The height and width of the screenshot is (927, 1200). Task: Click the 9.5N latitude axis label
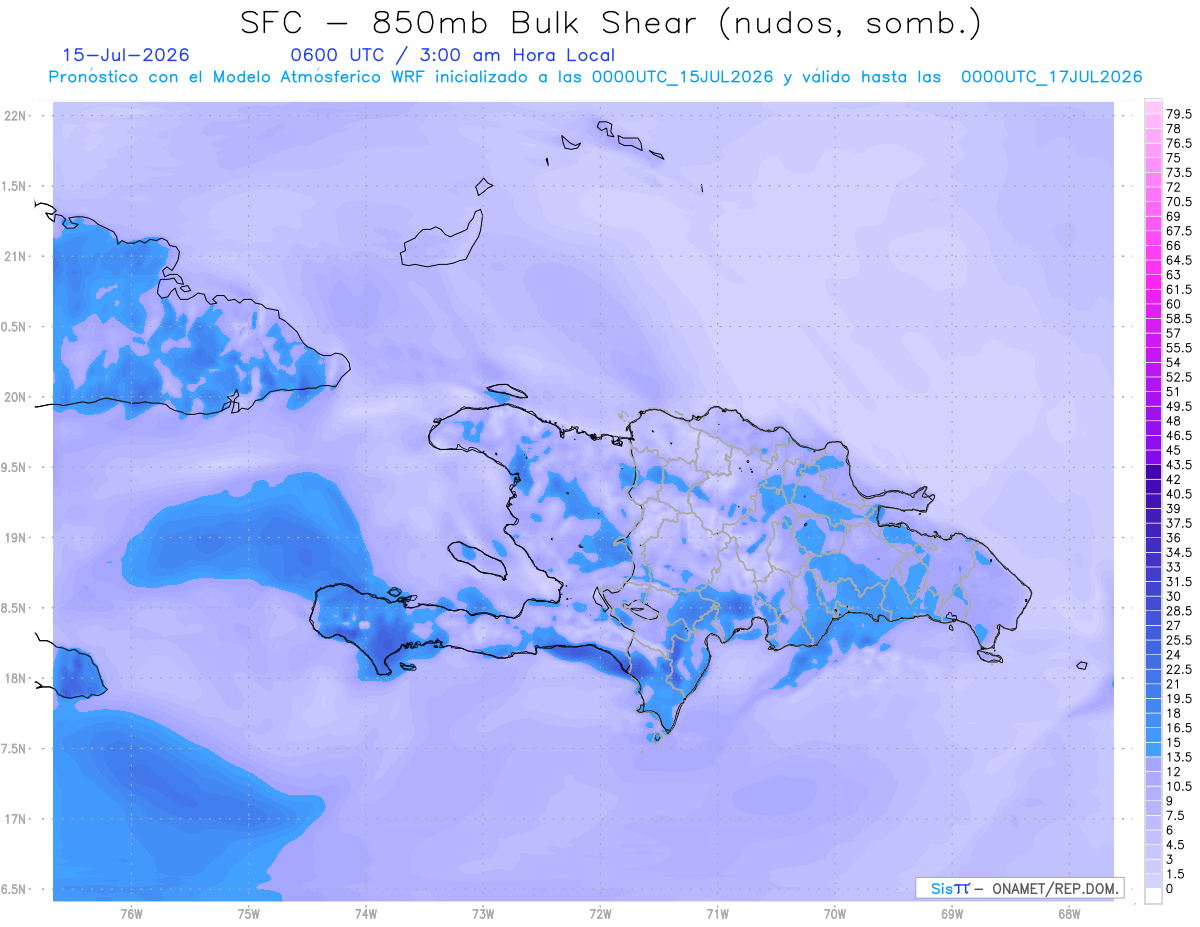click(15, 468)
